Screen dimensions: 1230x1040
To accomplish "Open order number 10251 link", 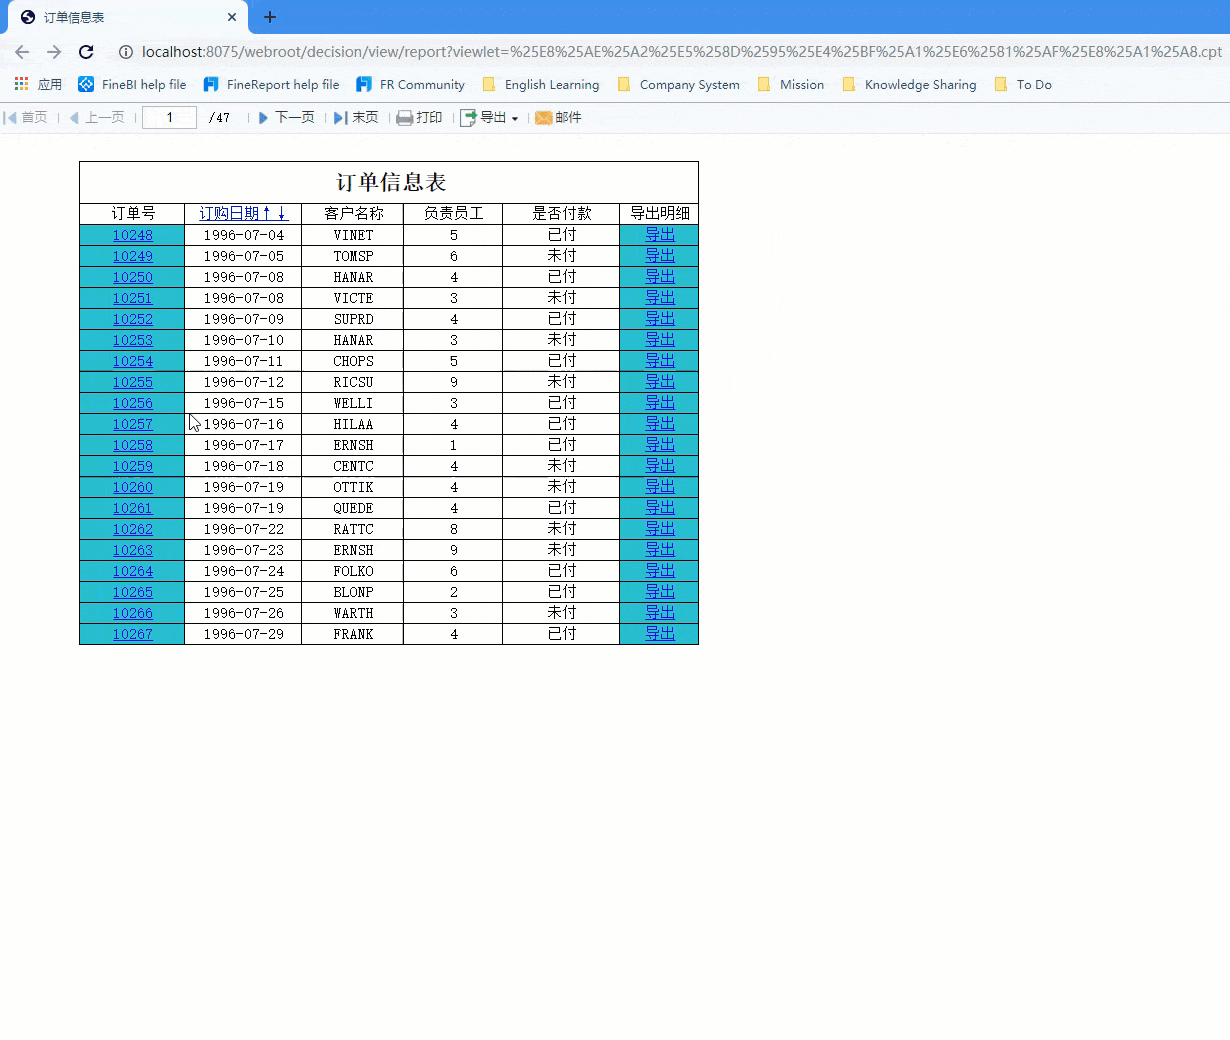I will tap(133, 298).
